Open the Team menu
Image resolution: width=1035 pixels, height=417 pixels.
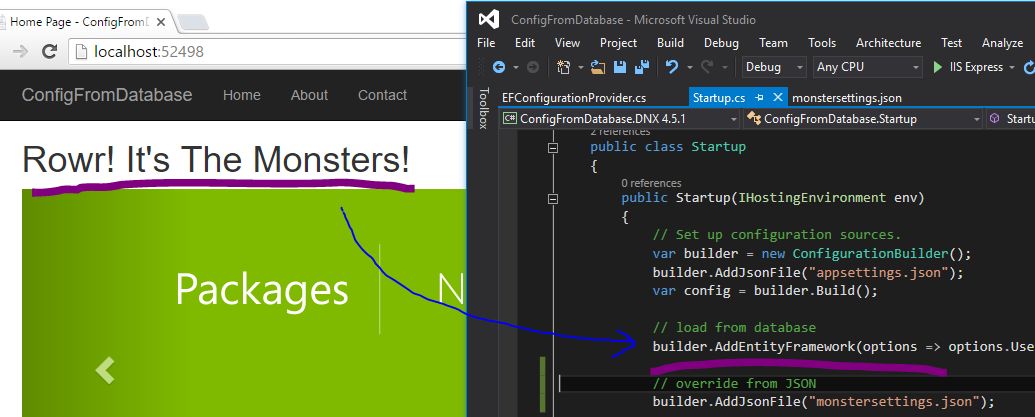point(773,43)
